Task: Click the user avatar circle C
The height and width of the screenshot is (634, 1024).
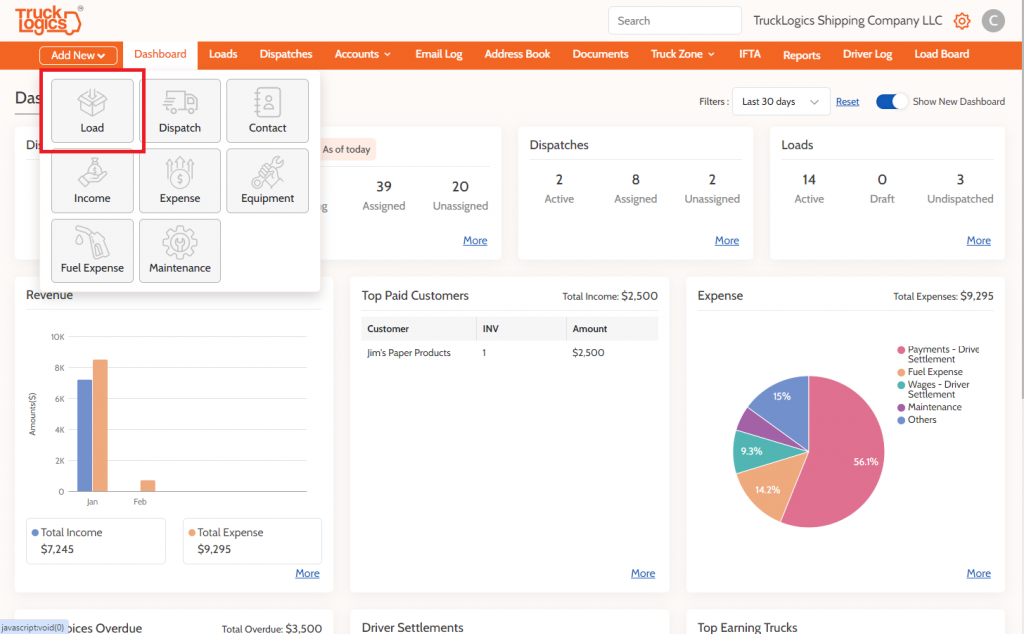Action: 993,21
